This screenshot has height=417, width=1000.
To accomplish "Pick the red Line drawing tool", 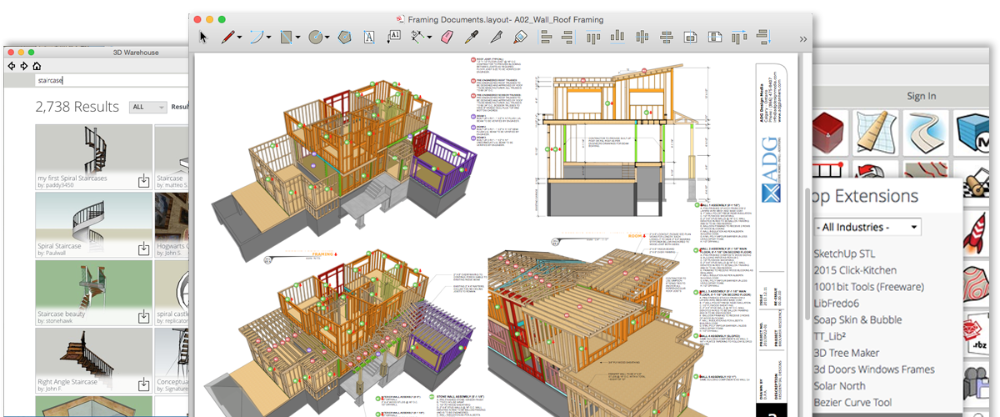I will 228,37.
